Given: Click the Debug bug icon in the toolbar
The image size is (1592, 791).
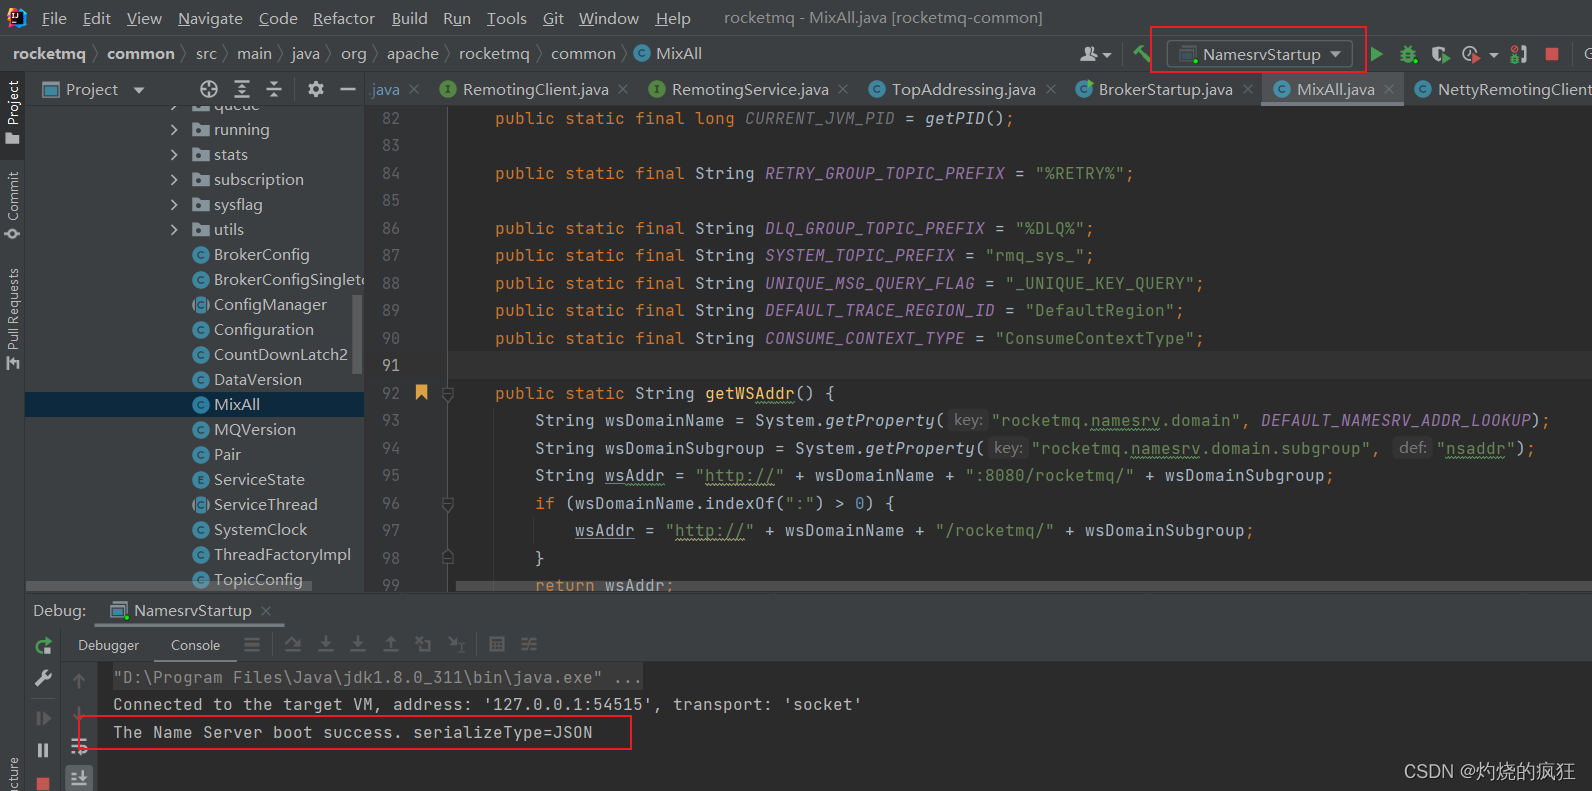Looking at the screenshot, I should (x=1408, y=54).
